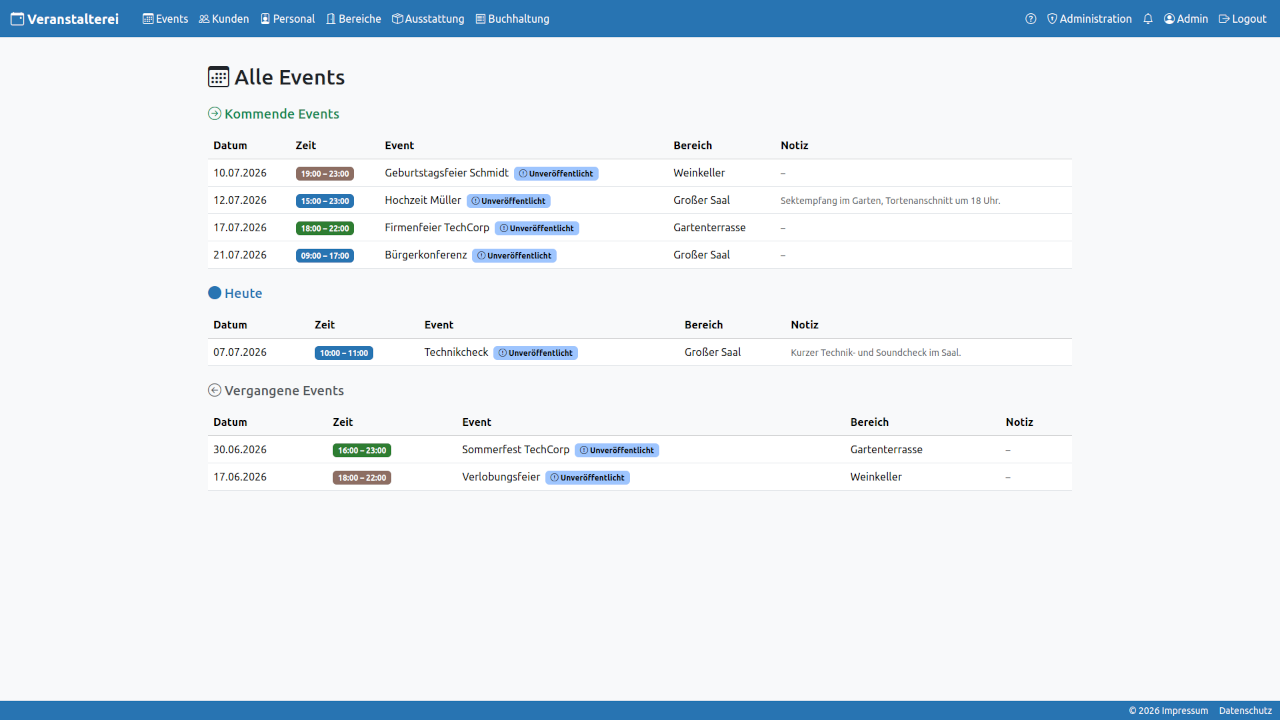
Task: Open Firmenfeier TechCorp event
Action: pos(437,228)
